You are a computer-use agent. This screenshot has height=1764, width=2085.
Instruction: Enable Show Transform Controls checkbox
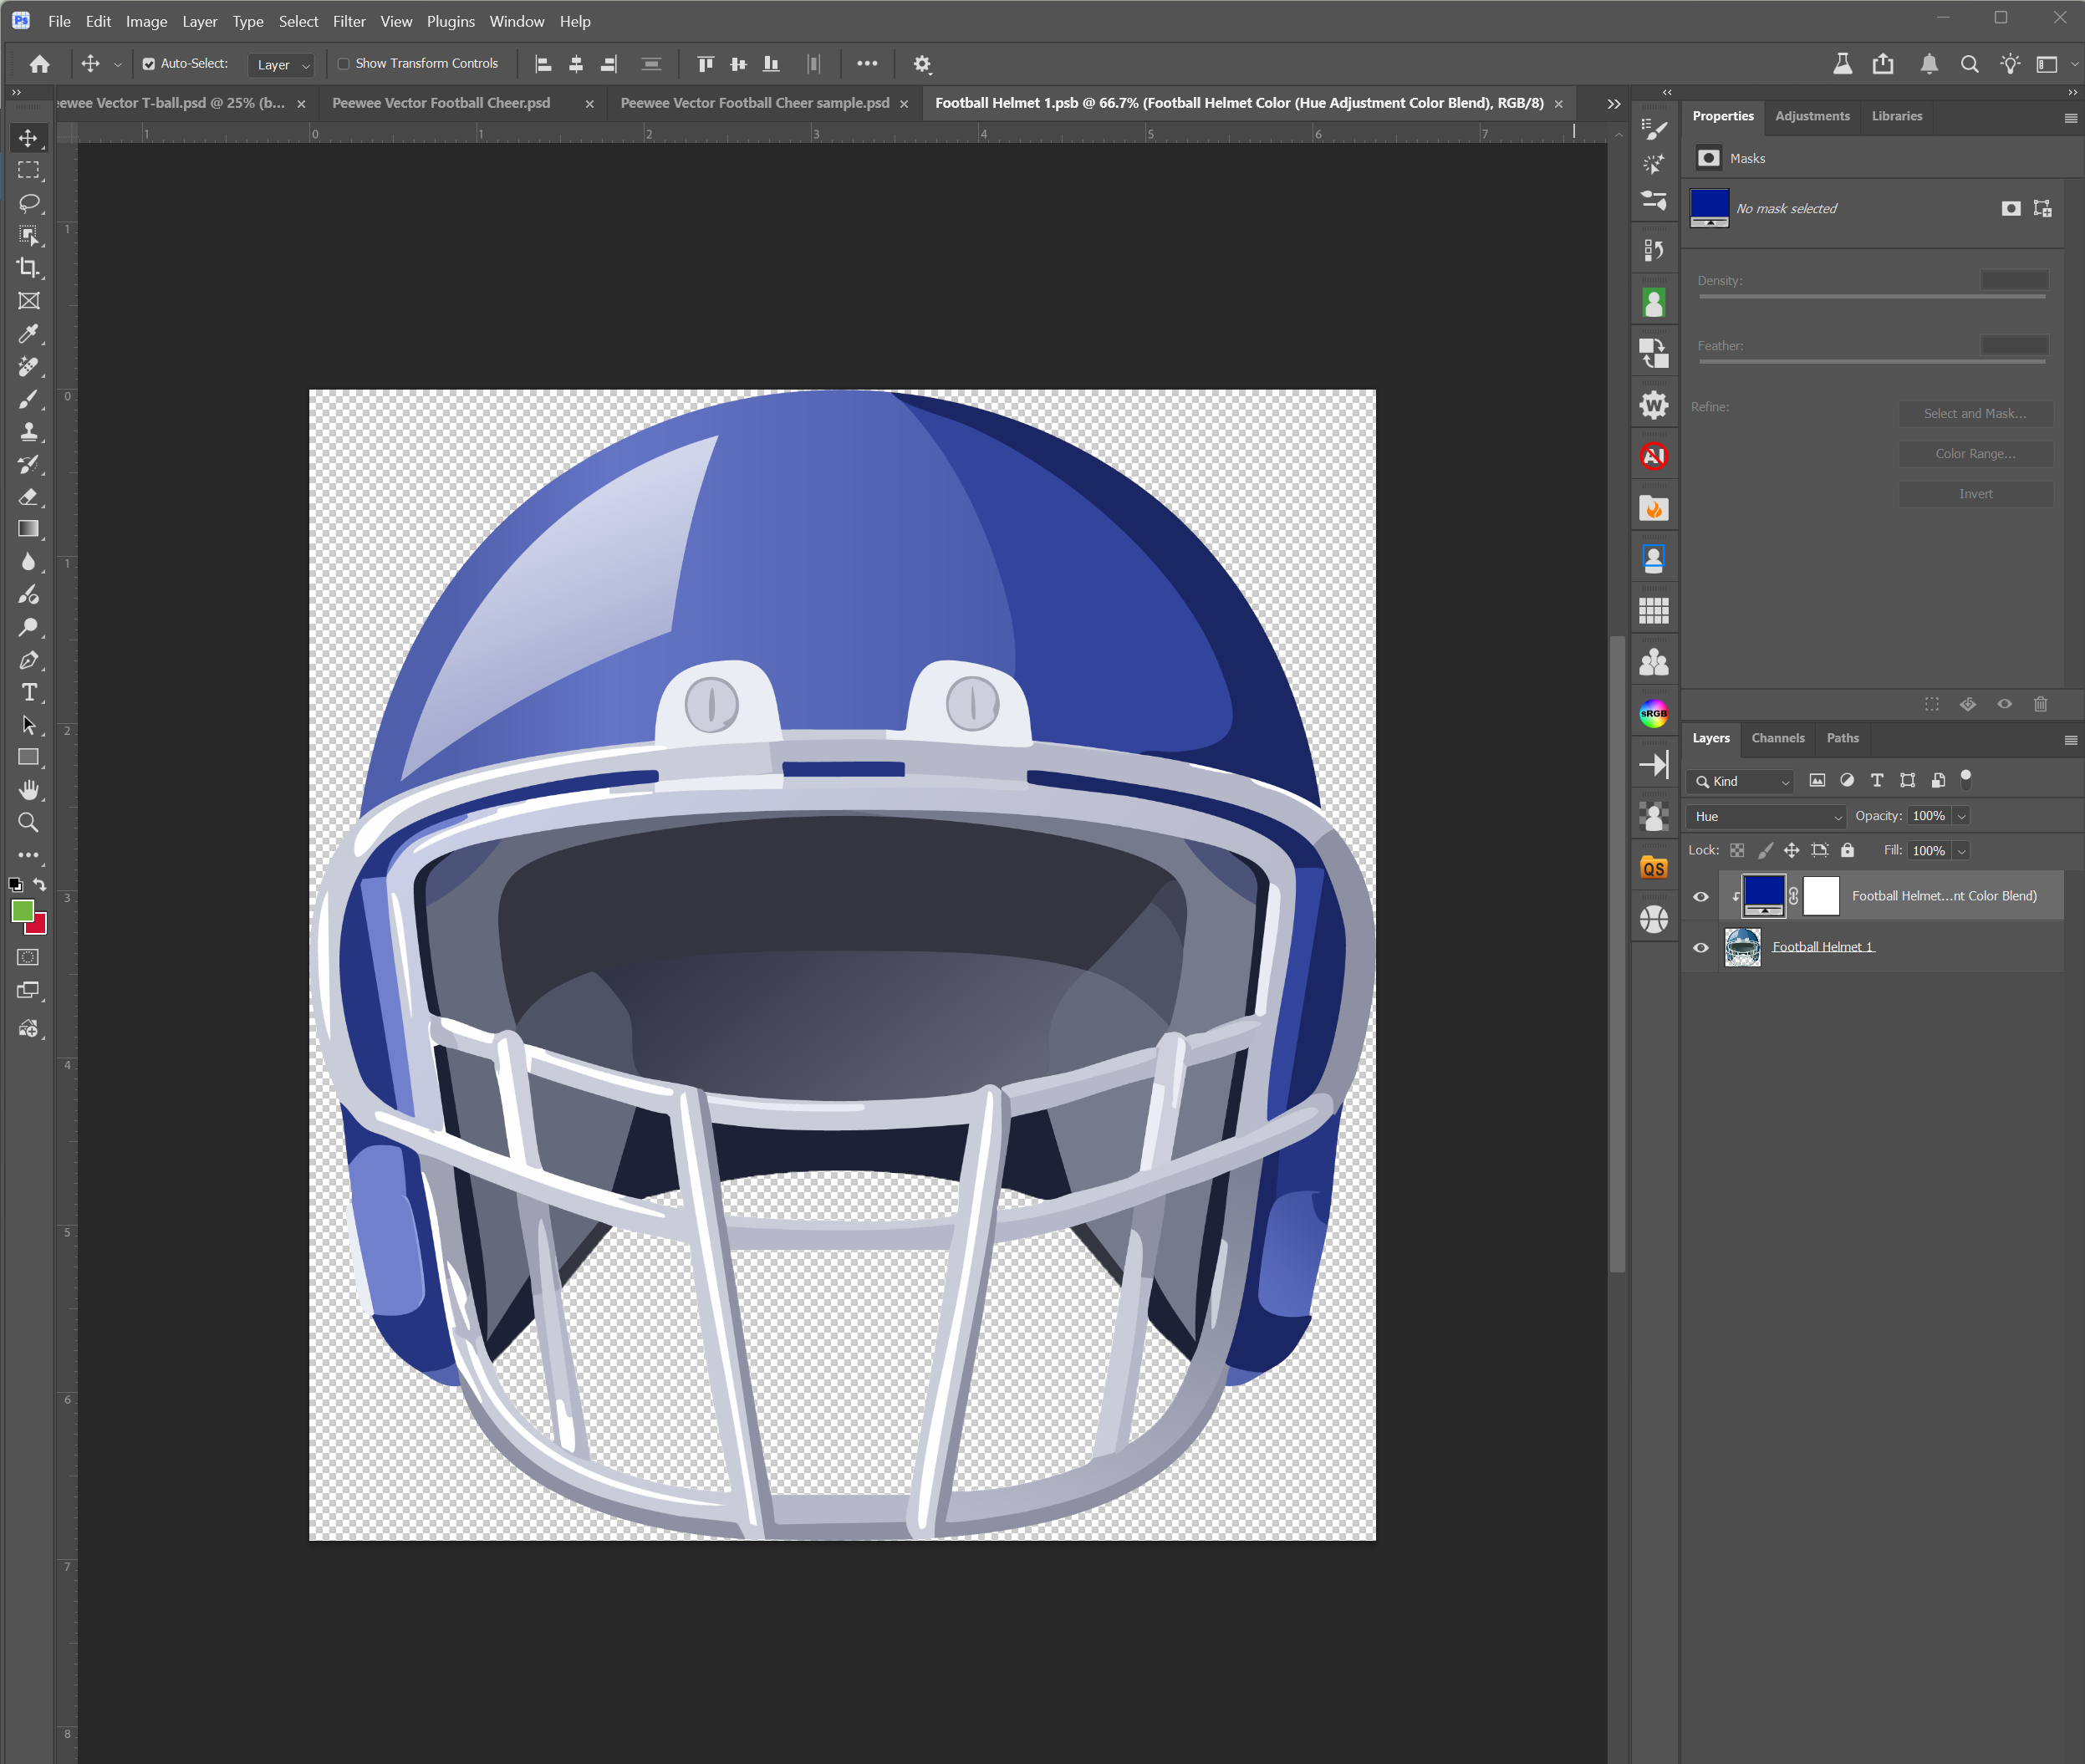point(344,64)
